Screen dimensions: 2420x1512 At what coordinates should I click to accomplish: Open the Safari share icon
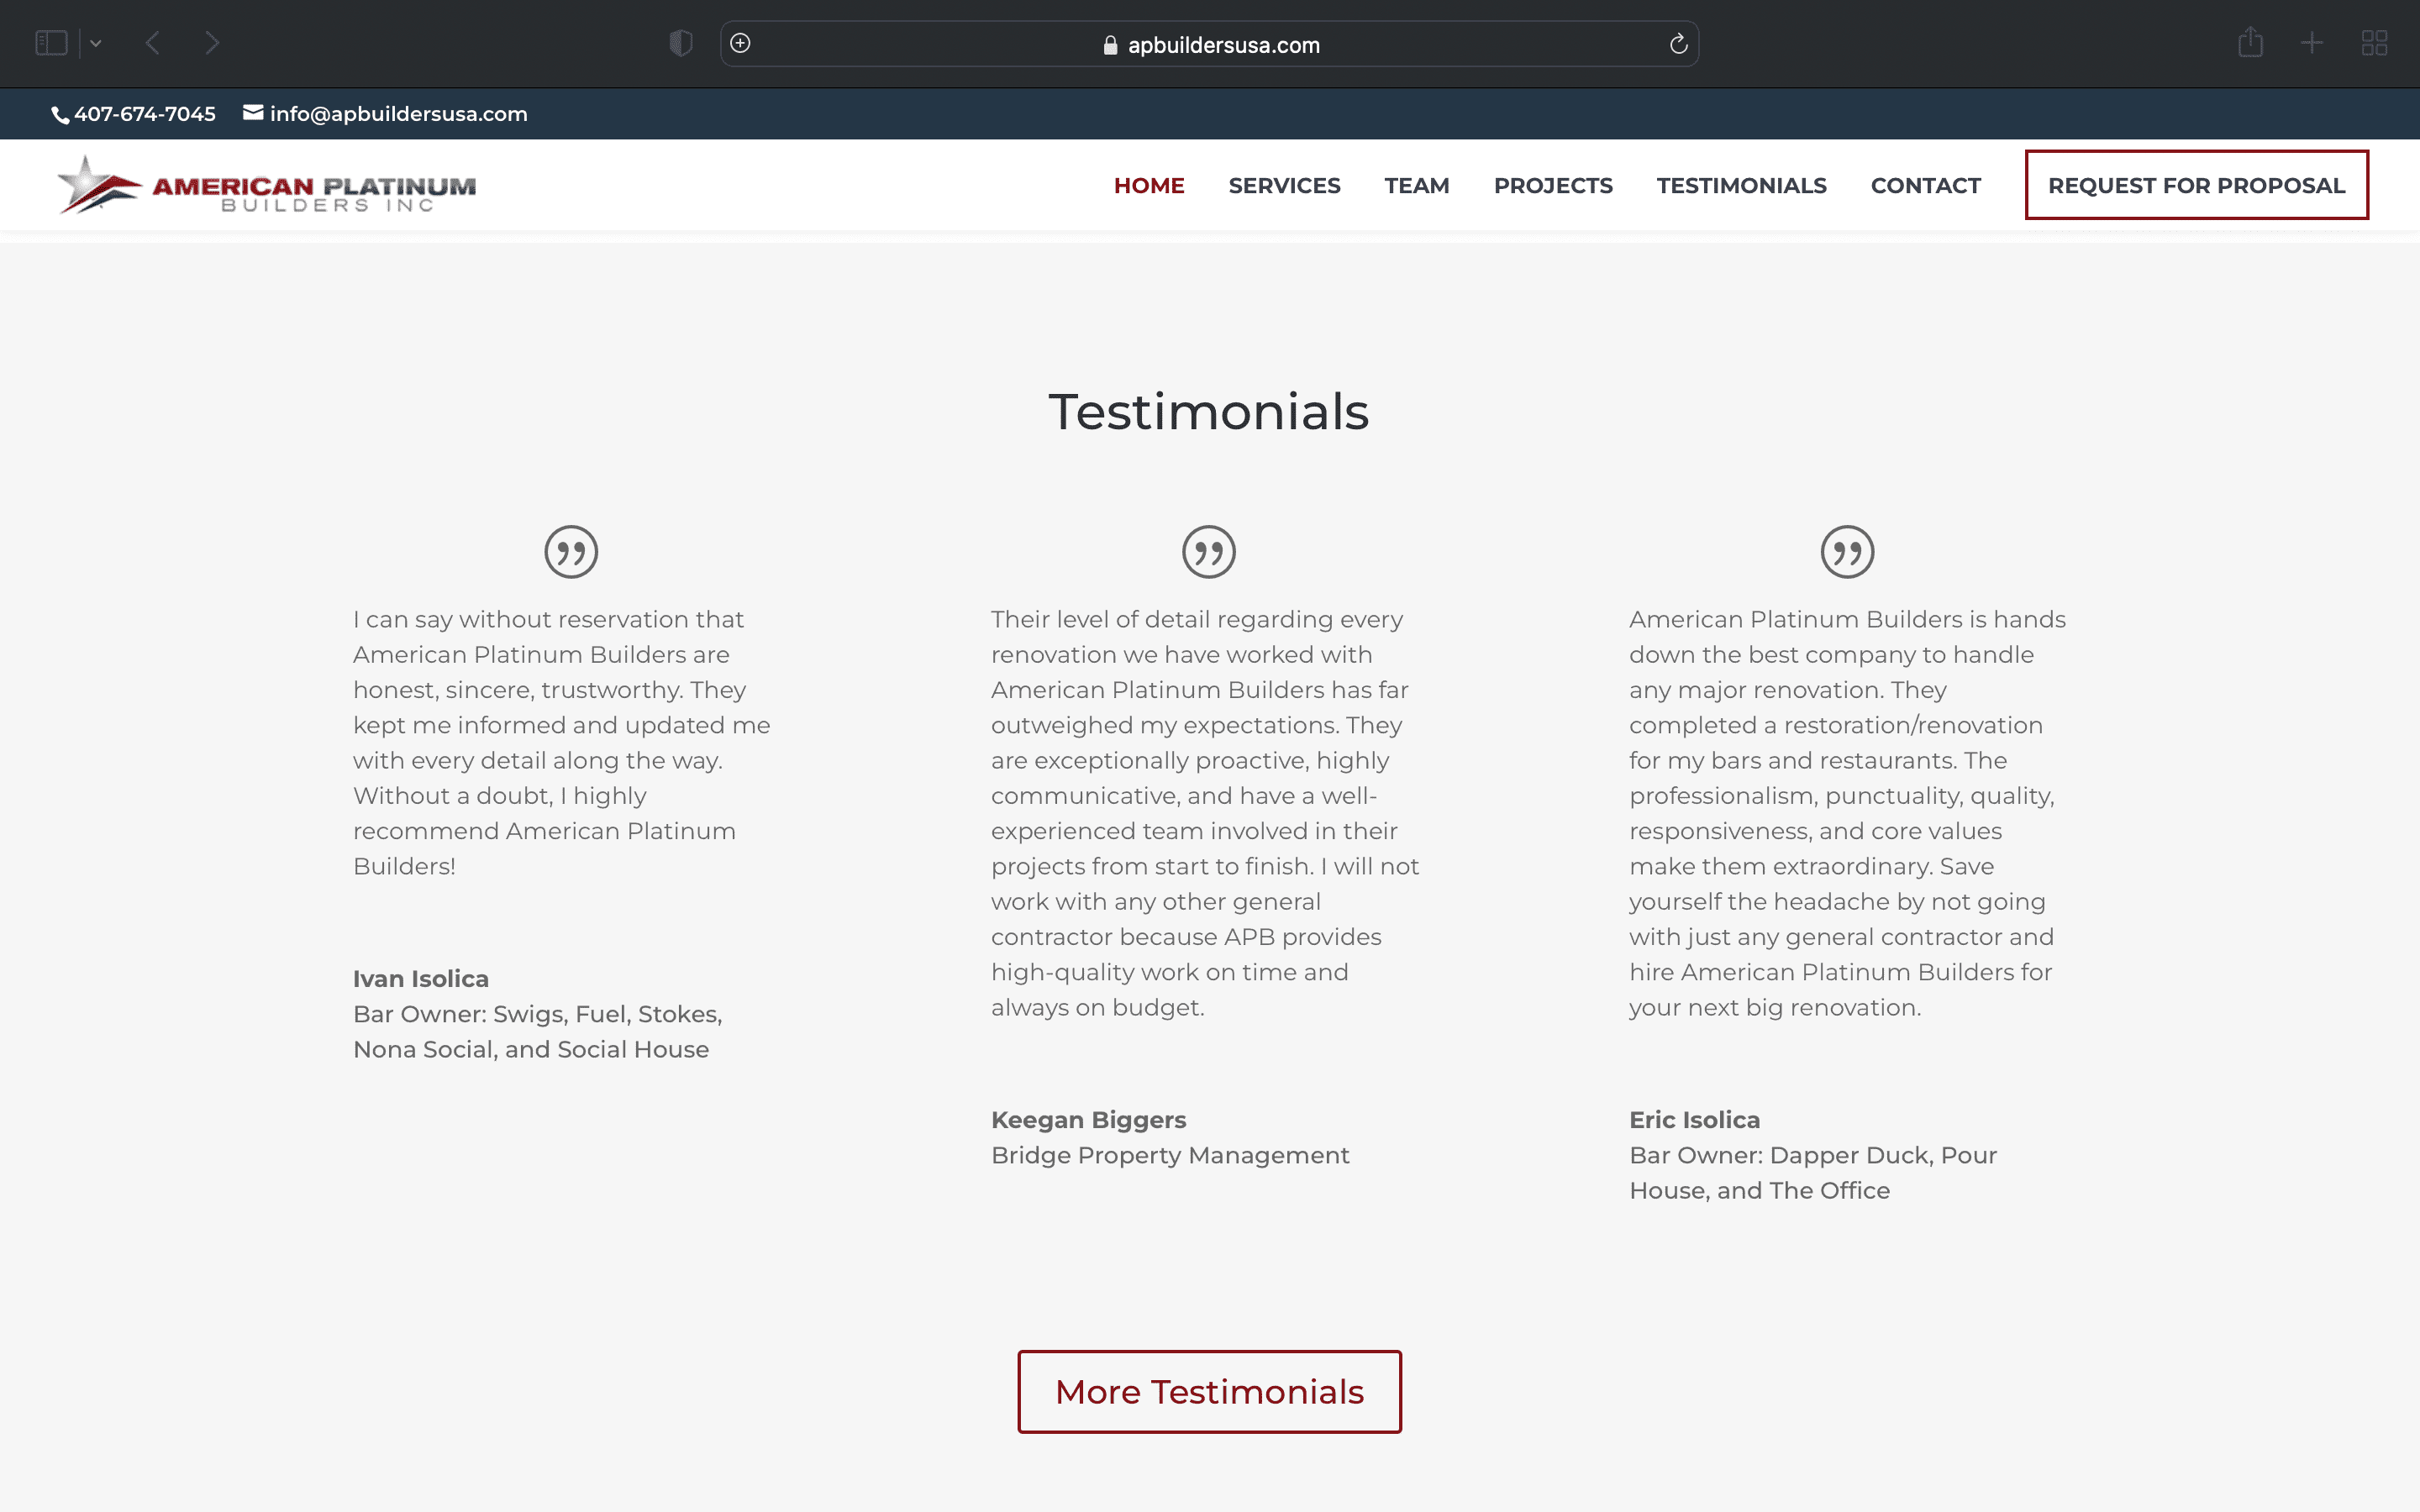pos(2250,42)
